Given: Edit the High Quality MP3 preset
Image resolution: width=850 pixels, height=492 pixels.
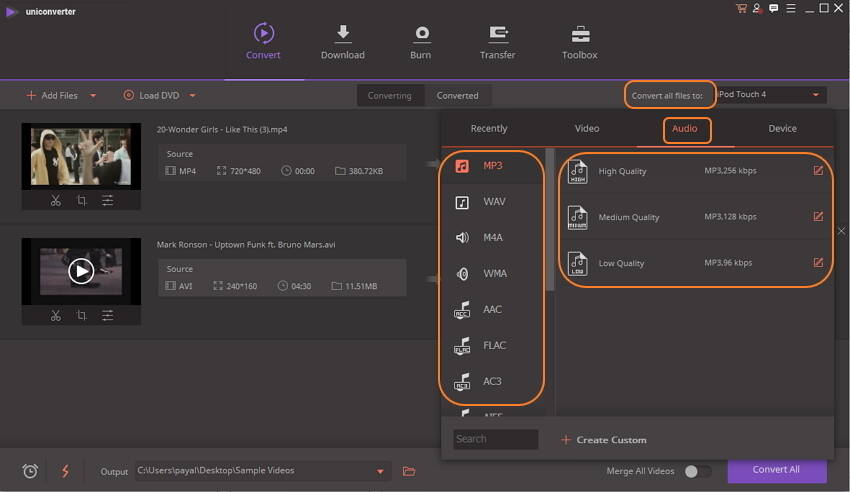Looking at the screenshot, I should pyautogui.click(x=818, y=171).
